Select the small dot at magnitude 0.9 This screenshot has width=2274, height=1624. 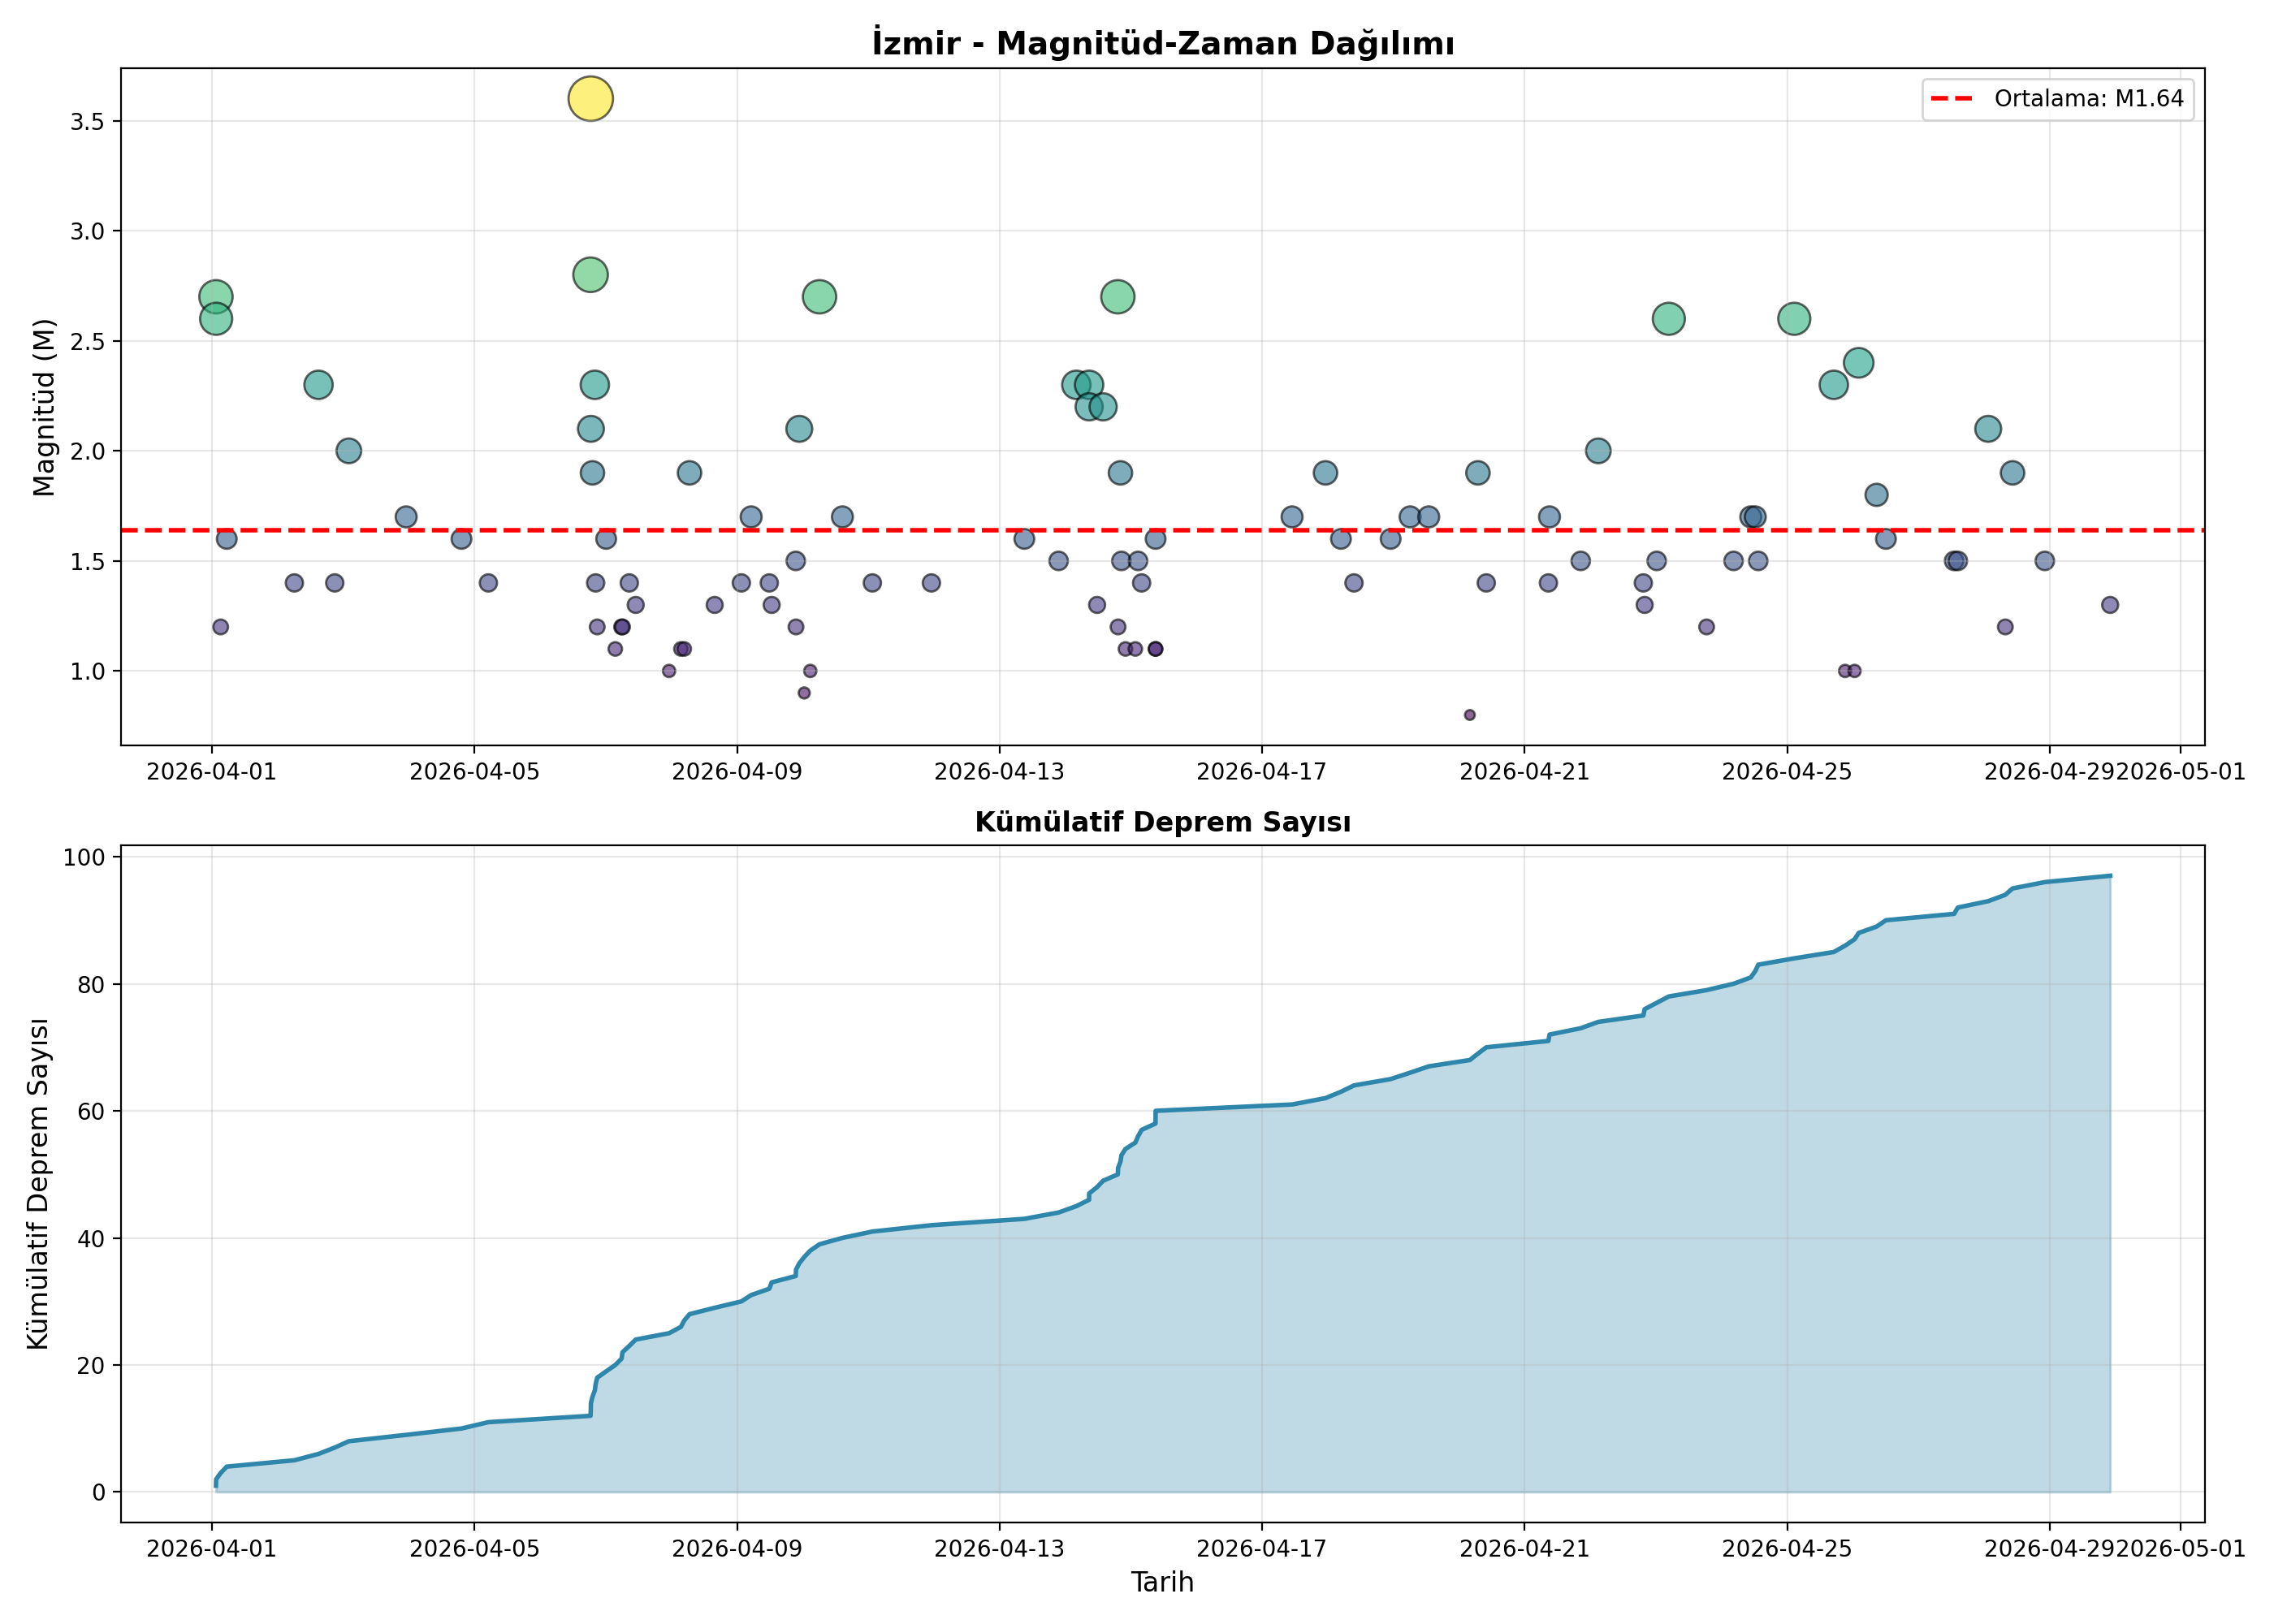pyautogui.click(x=804, y=693)
